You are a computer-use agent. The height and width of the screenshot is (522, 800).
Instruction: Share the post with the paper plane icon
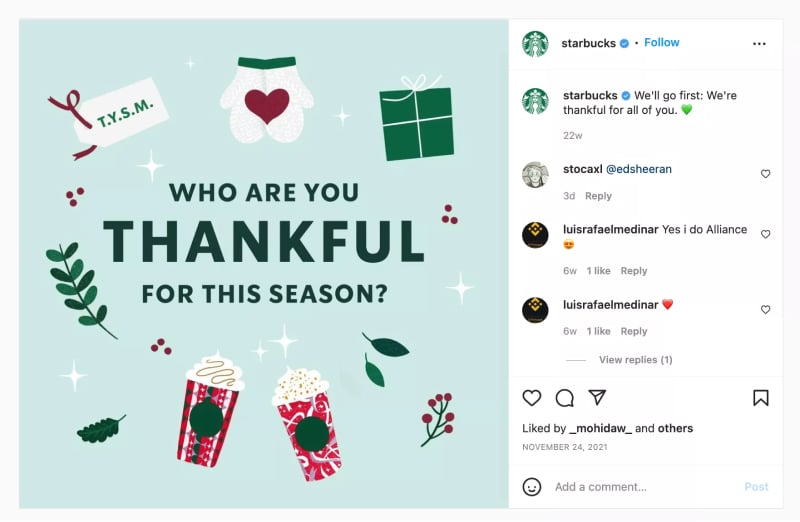click(597, 397)
